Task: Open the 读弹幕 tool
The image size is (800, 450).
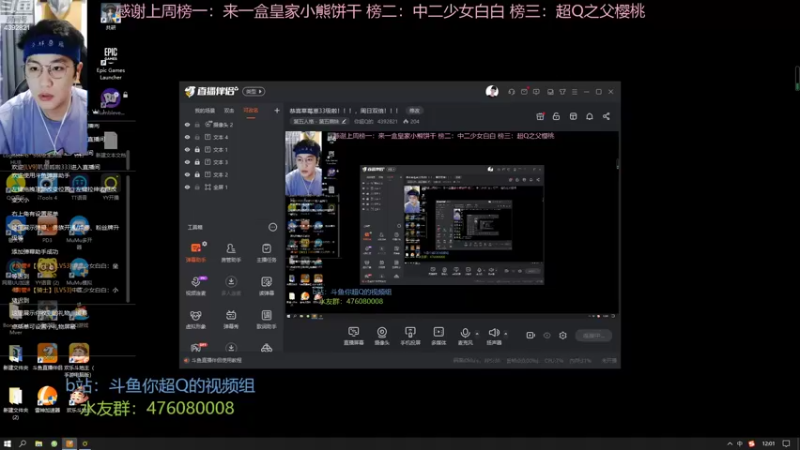Action: coord(266,286)
